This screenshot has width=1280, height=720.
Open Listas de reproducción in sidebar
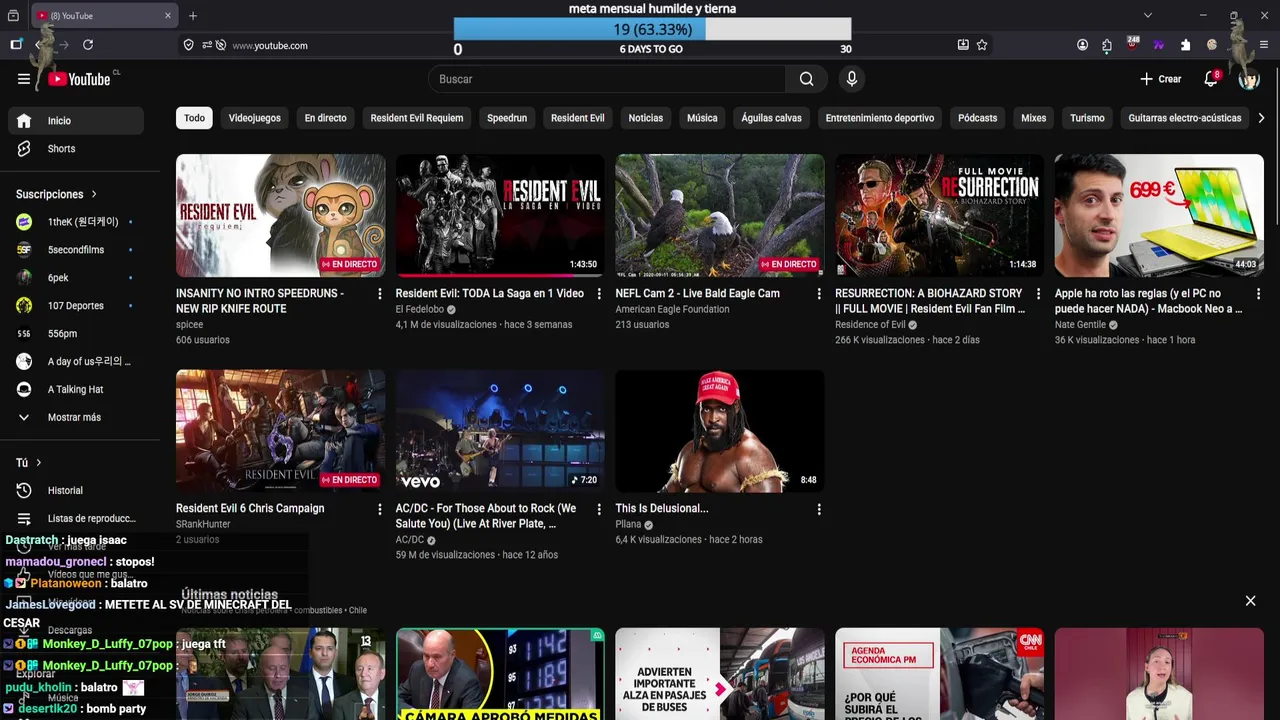point(76,519)
